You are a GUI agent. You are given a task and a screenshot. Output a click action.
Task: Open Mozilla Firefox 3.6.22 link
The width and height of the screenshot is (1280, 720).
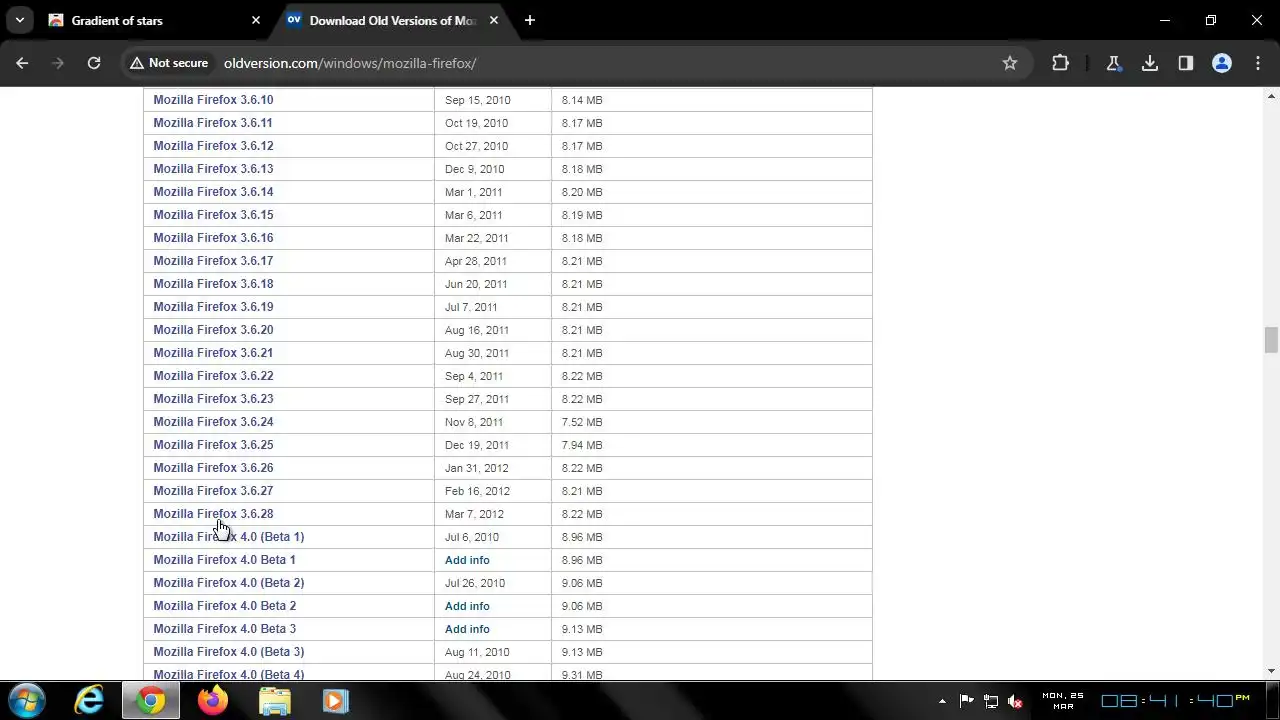click(213, 376)
